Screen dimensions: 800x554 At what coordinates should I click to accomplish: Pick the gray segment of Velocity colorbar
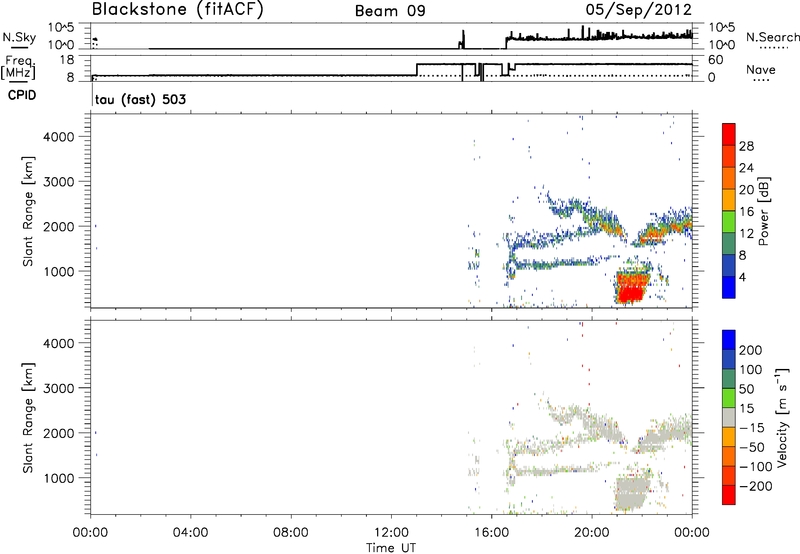729,417
